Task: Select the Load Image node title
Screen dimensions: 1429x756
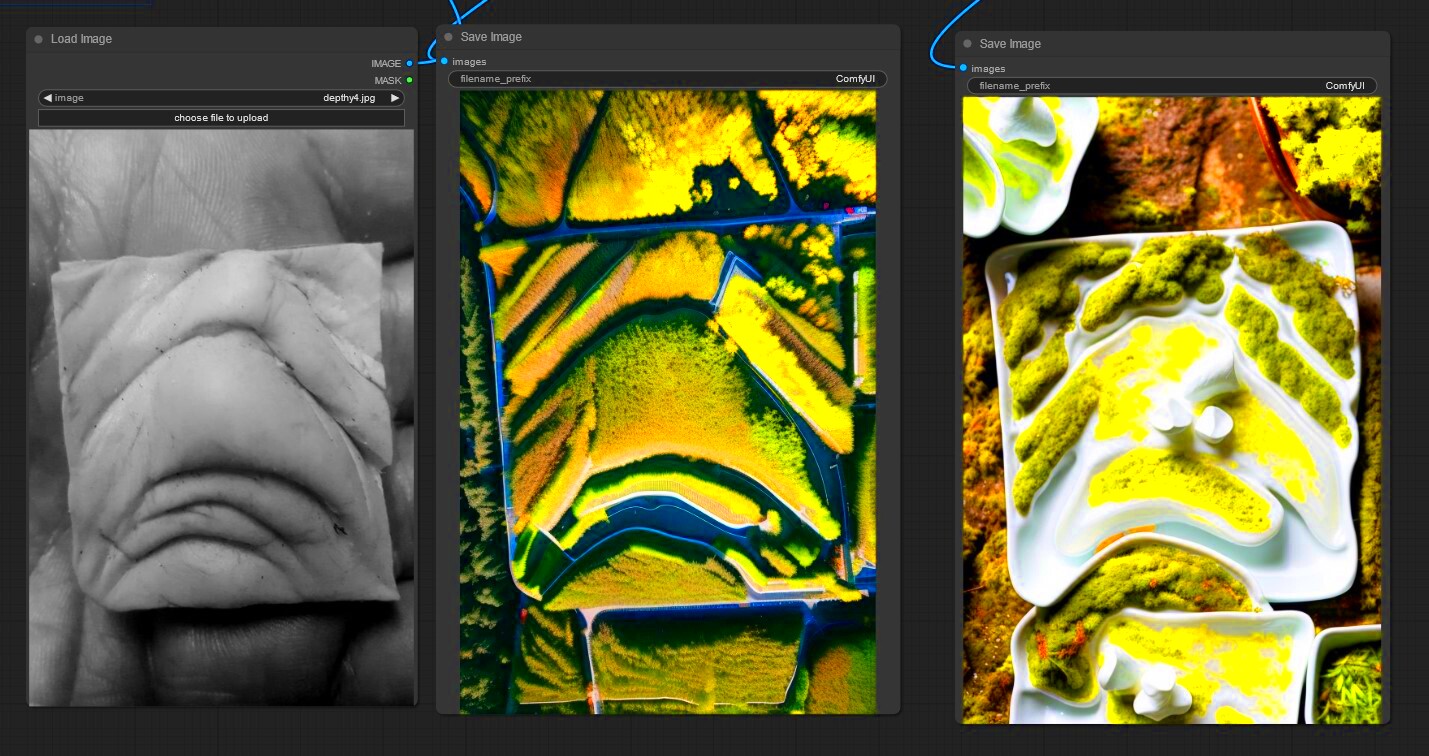Action: coord(81,39)
